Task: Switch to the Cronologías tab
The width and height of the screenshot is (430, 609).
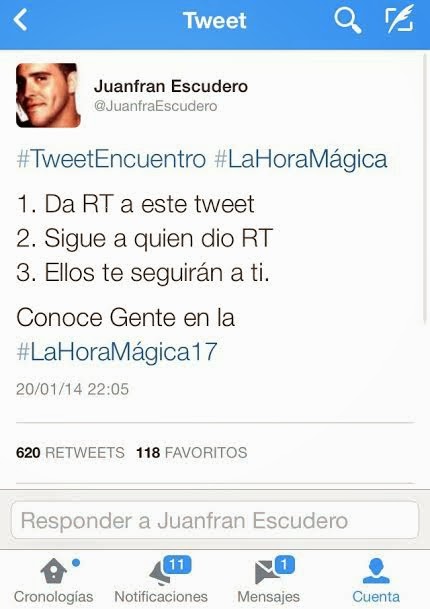Action: tap(54, 580)
